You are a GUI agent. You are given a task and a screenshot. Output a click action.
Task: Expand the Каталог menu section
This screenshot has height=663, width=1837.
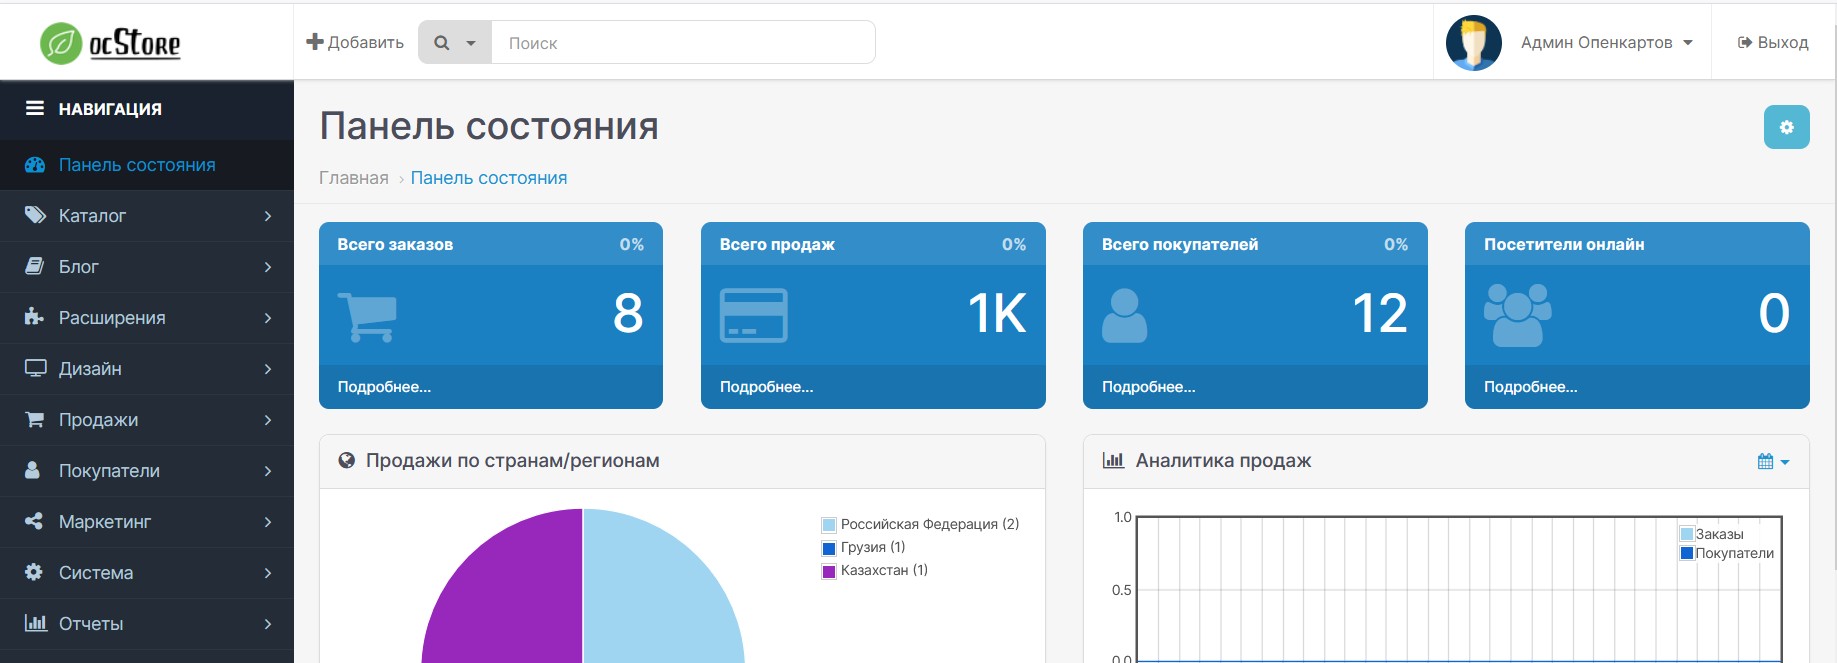[147, 216]
